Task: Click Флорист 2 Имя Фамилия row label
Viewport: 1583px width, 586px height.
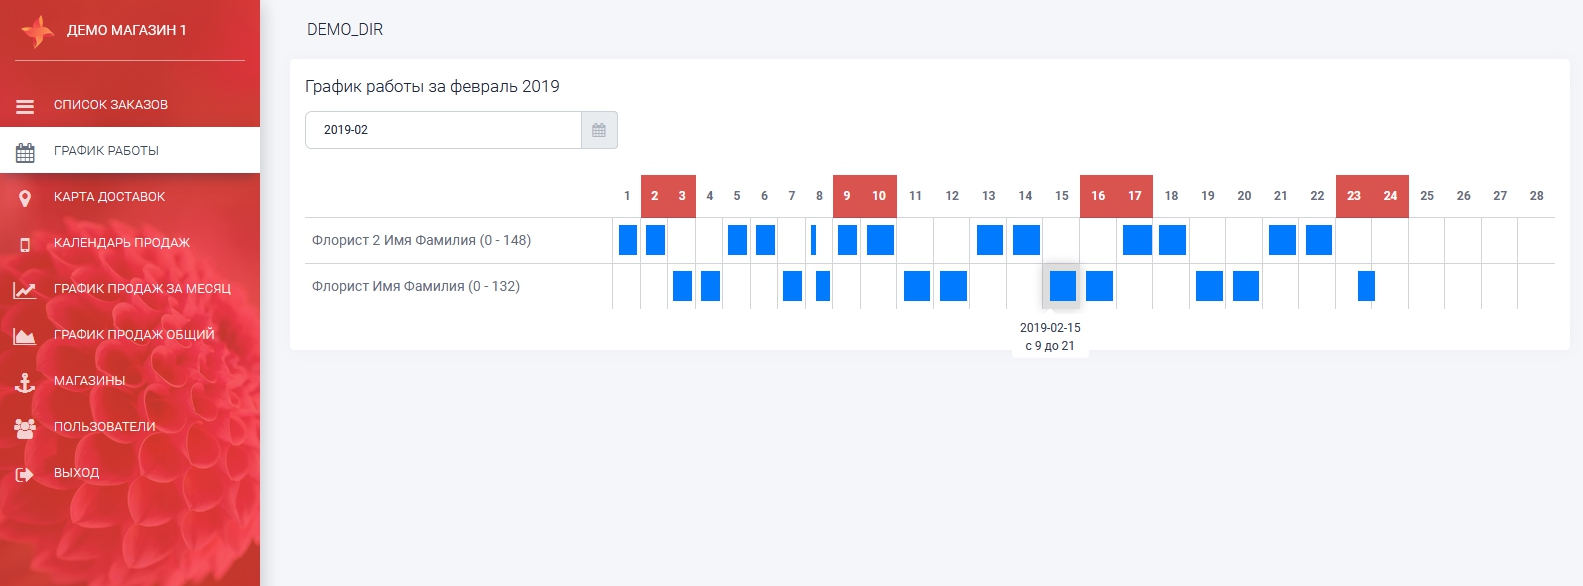Action: coord(421,240)
